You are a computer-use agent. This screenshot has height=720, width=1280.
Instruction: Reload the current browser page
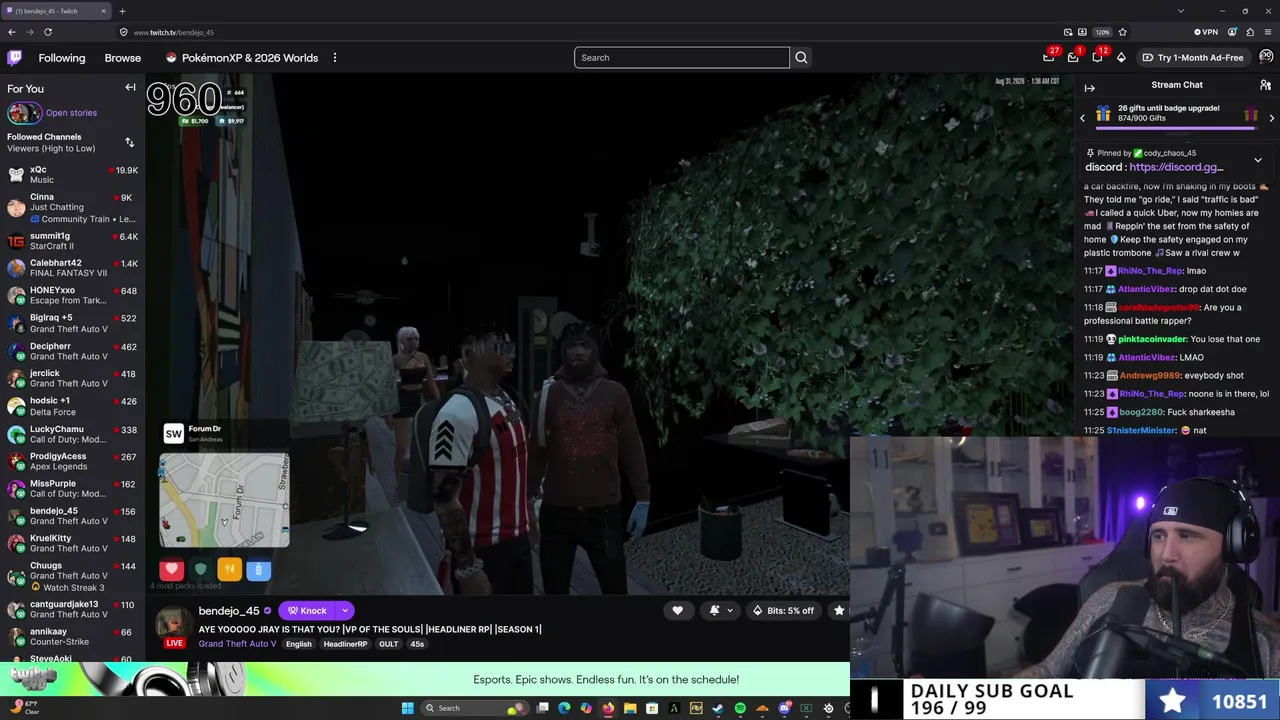point(47,32)
